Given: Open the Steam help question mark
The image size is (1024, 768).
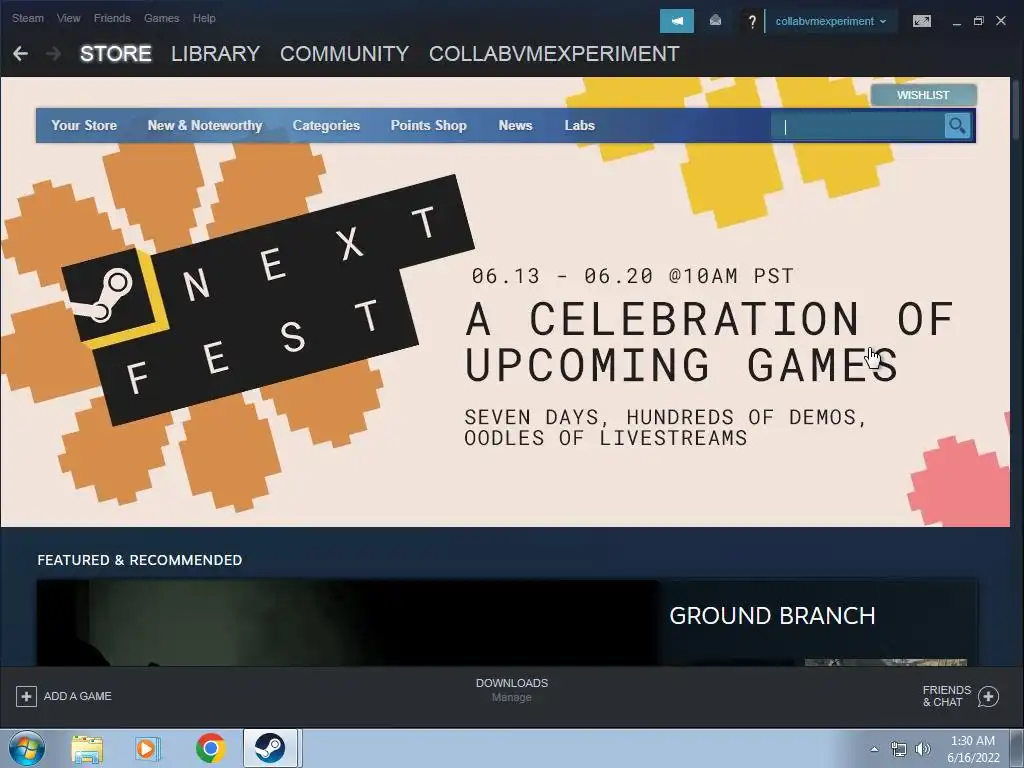Looking at the screenshot, I should point(752,22).
